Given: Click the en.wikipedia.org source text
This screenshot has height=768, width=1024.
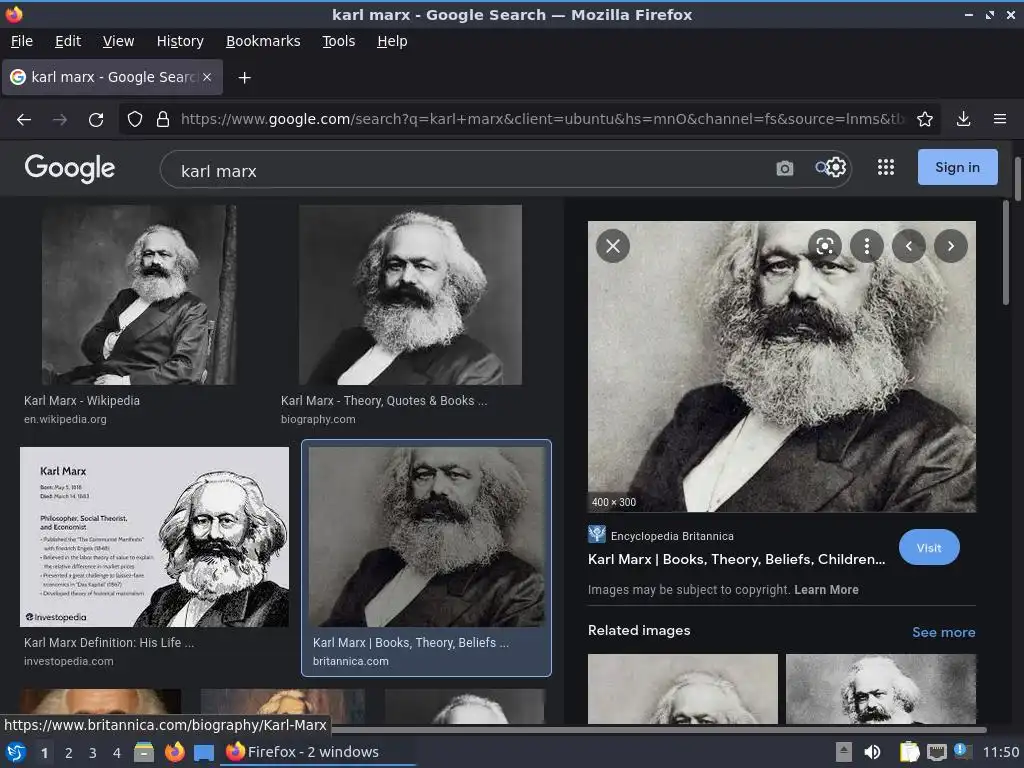Looking at the screenshot, I should [x=65, y=419].
